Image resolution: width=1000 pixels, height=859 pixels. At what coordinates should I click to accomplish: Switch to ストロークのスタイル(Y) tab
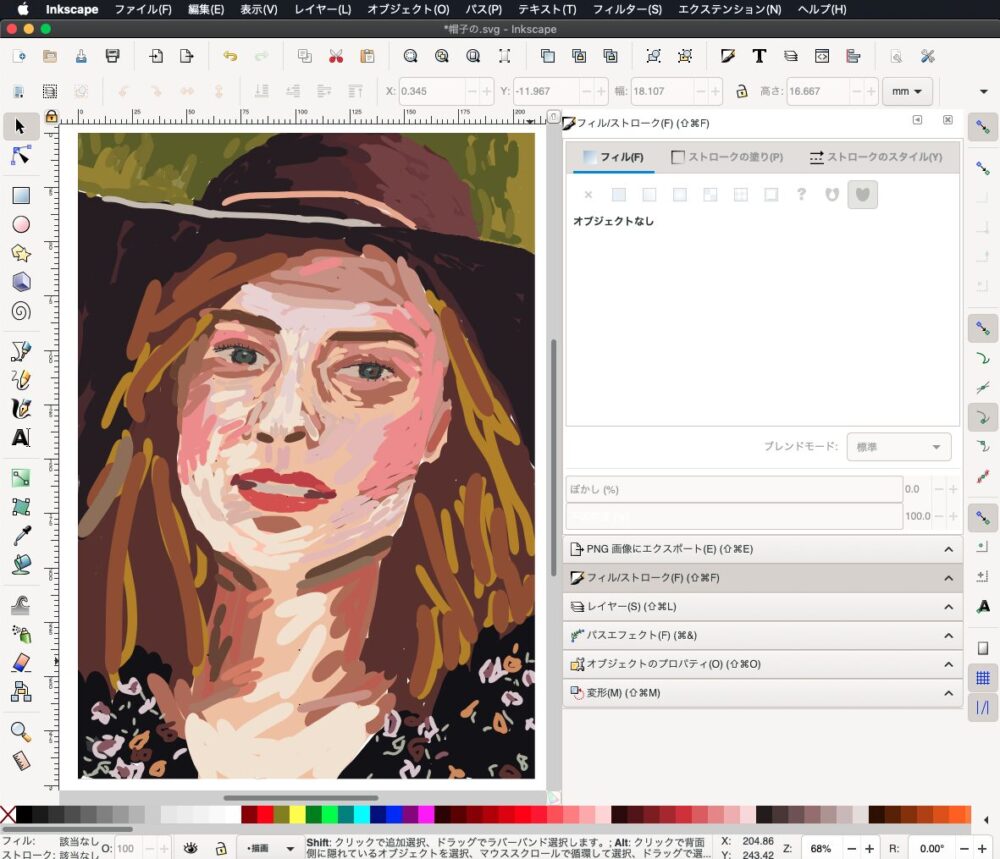coord(876,157)
